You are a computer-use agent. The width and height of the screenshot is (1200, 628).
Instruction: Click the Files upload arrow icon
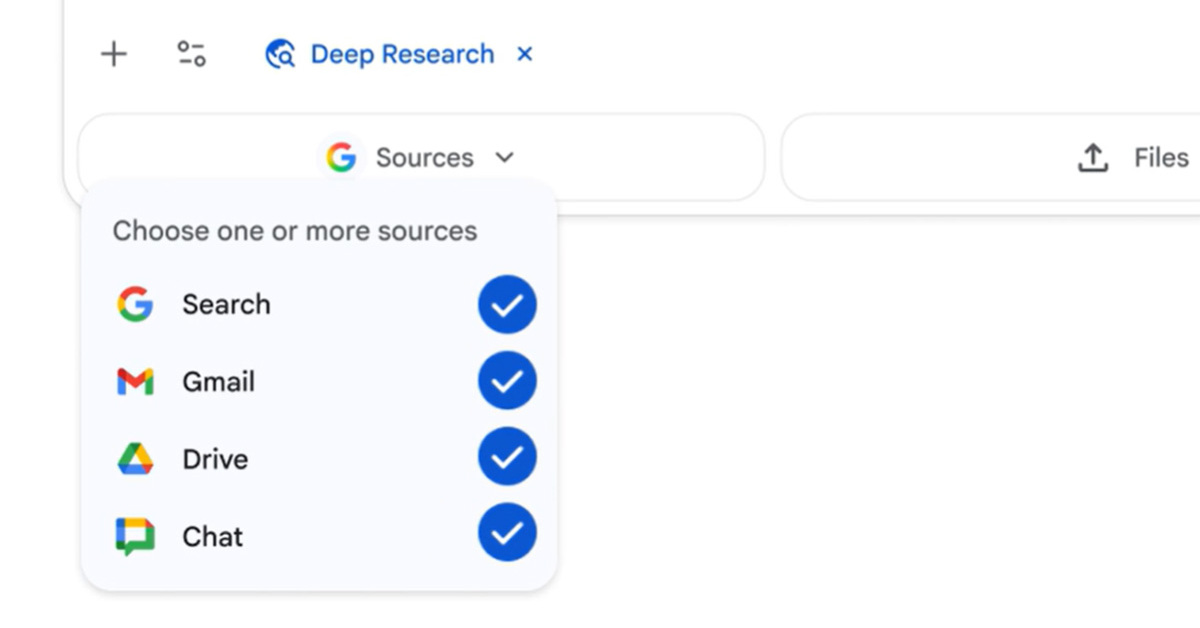point(1093,158)
